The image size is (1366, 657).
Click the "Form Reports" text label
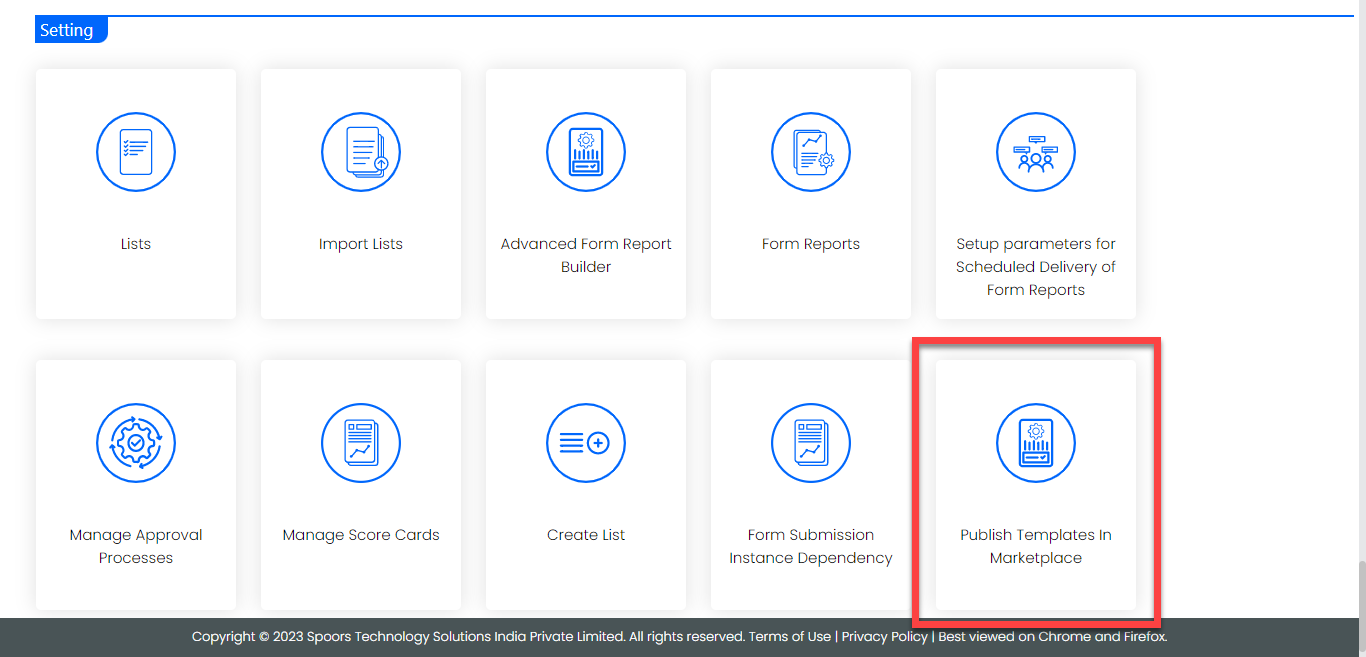pos(811,244)
